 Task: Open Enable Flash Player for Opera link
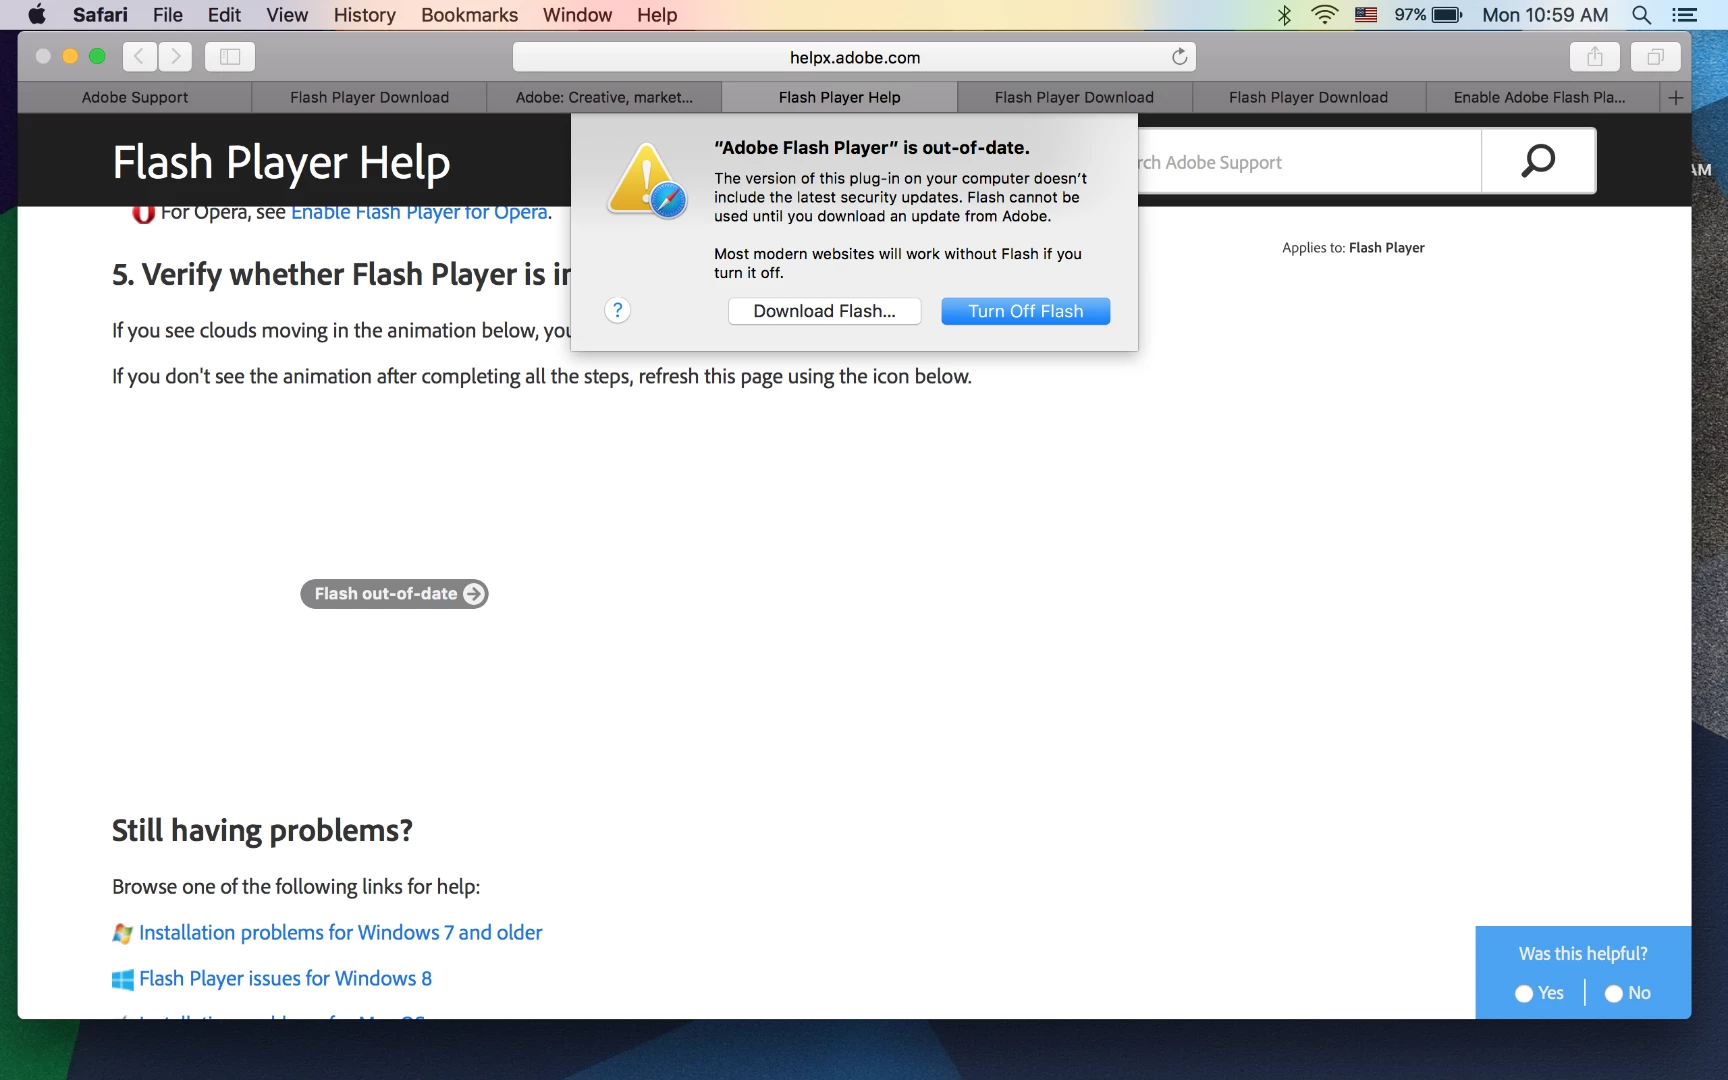419,212
